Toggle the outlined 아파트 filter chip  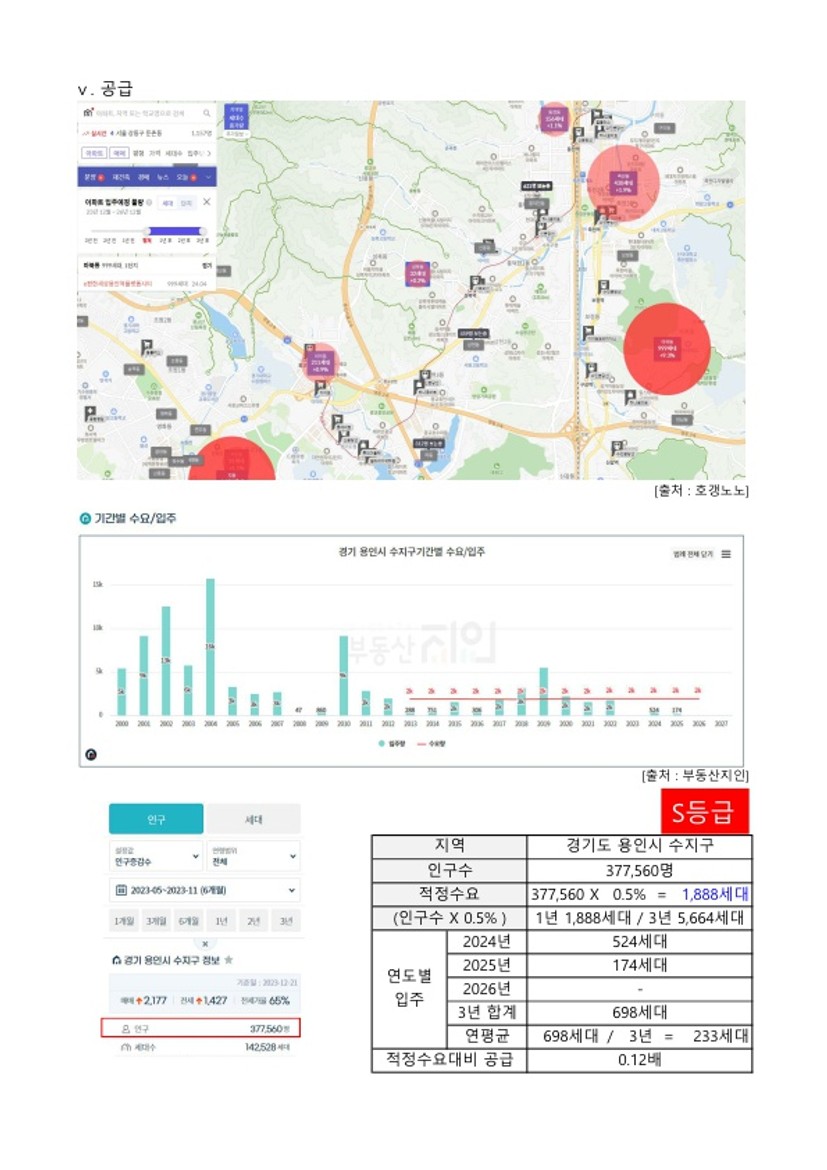(94, 152)
